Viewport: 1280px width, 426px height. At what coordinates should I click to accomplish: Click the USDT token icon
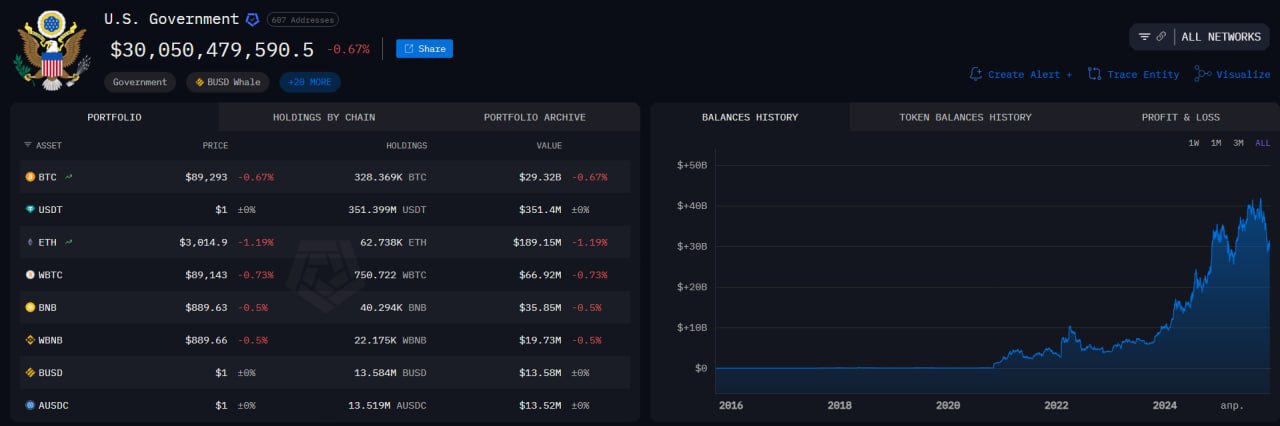pyautogui.click(x=30, y=210)
